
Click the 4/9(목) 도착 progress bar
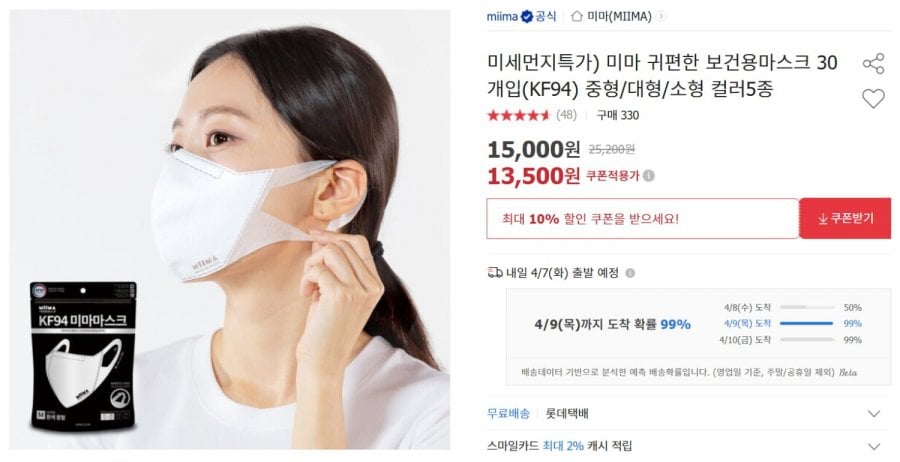[806, 324]
